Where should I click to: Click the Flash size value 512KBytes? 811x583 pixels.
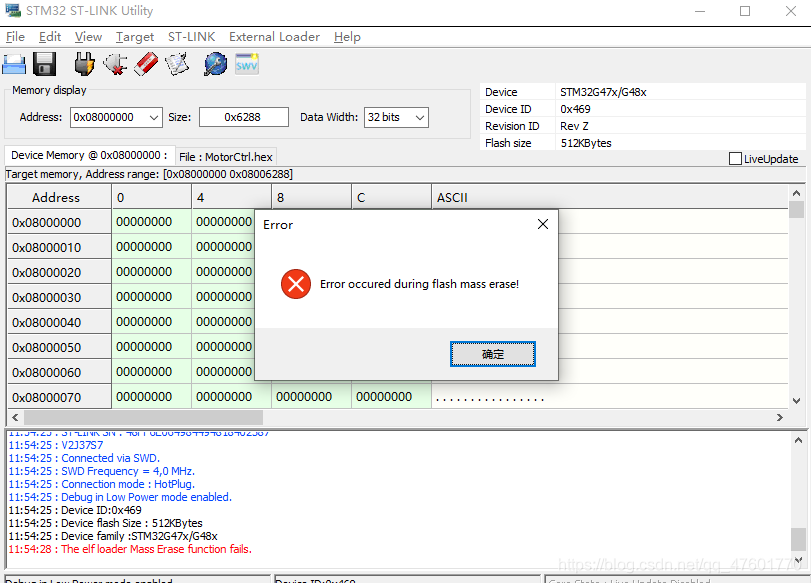point(585,143)
